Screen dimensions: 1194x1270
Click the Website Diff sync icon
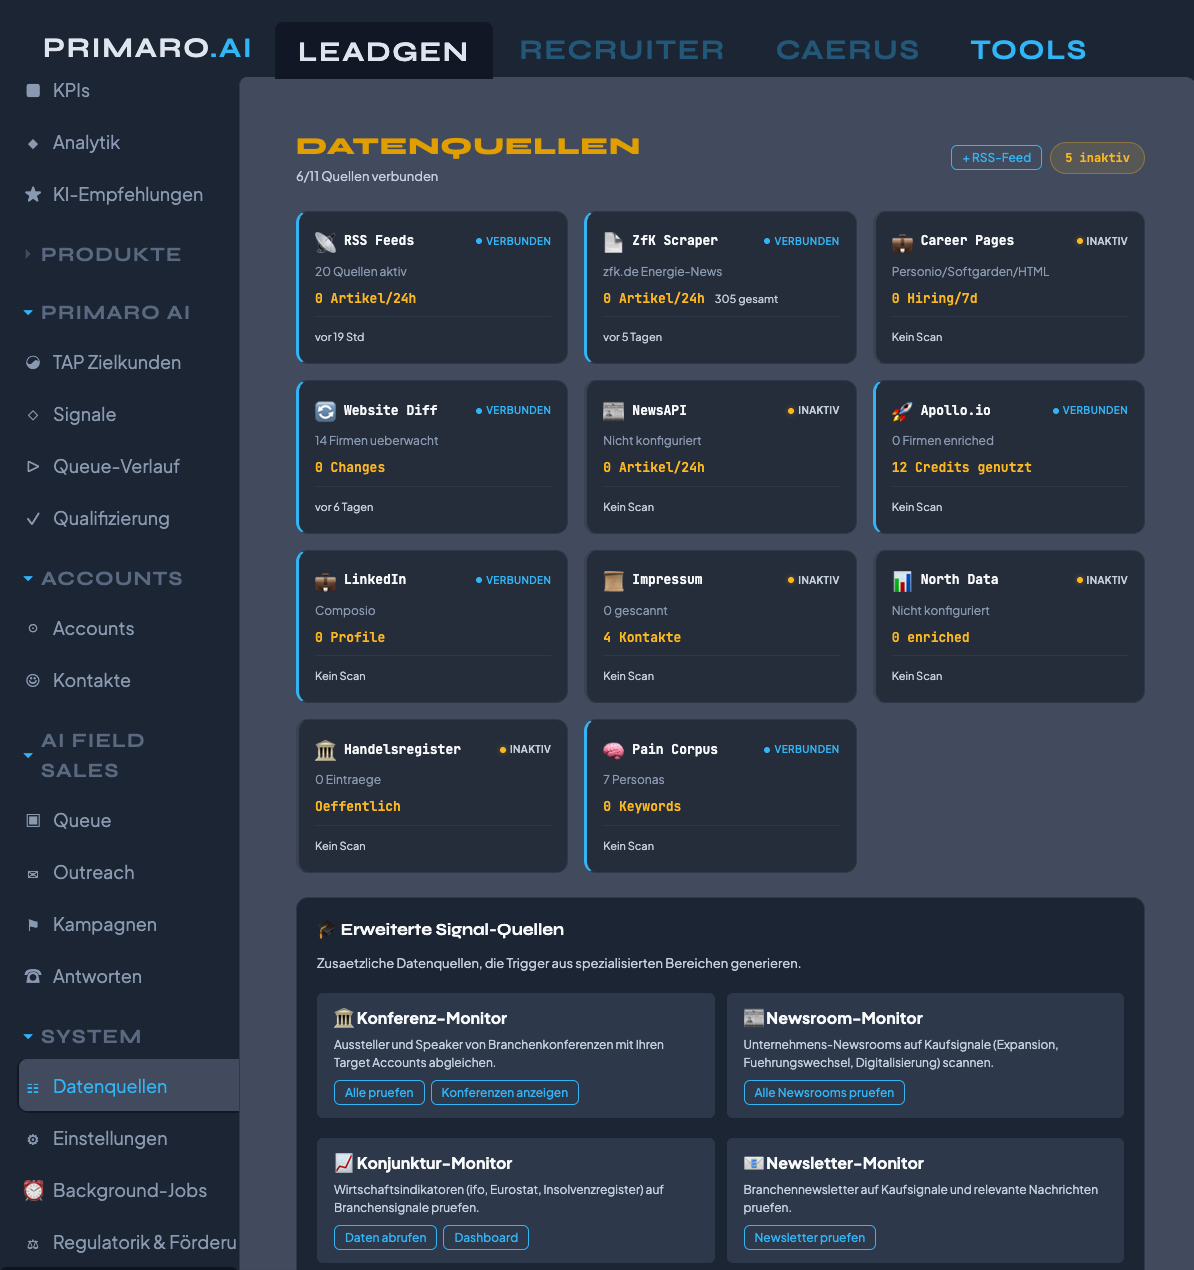point(325,410)
